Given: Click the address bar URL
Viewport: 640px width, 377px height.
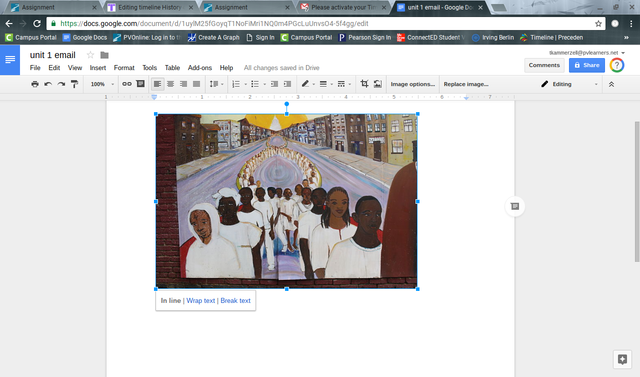Looking at the screenshot, I should pos(214,24).
